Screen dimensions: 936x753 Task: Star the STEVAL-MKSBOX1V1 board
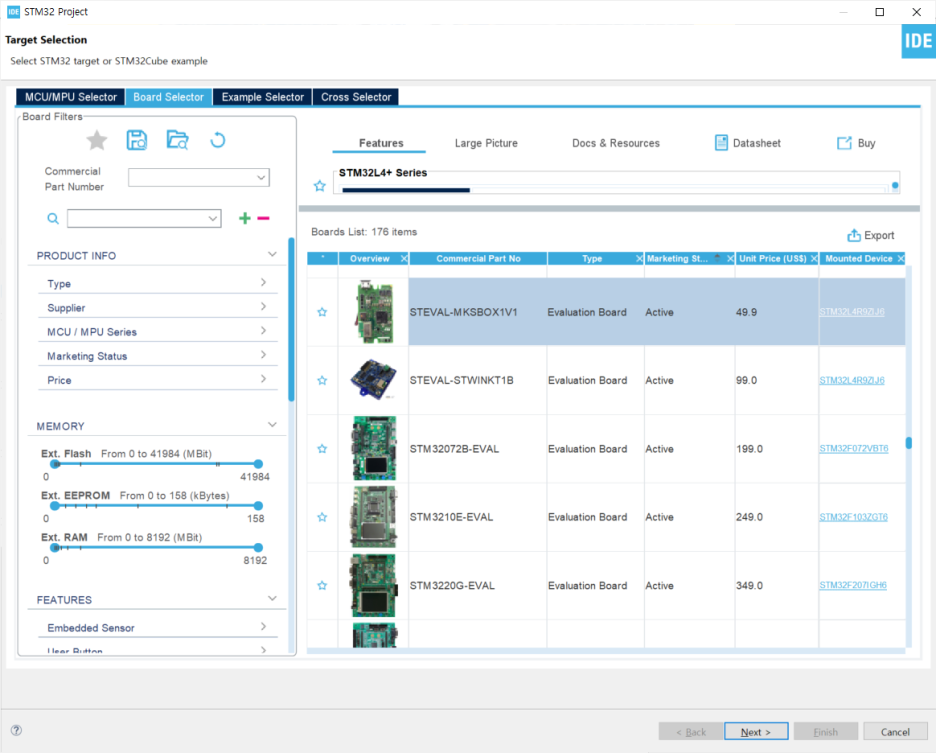322,312
